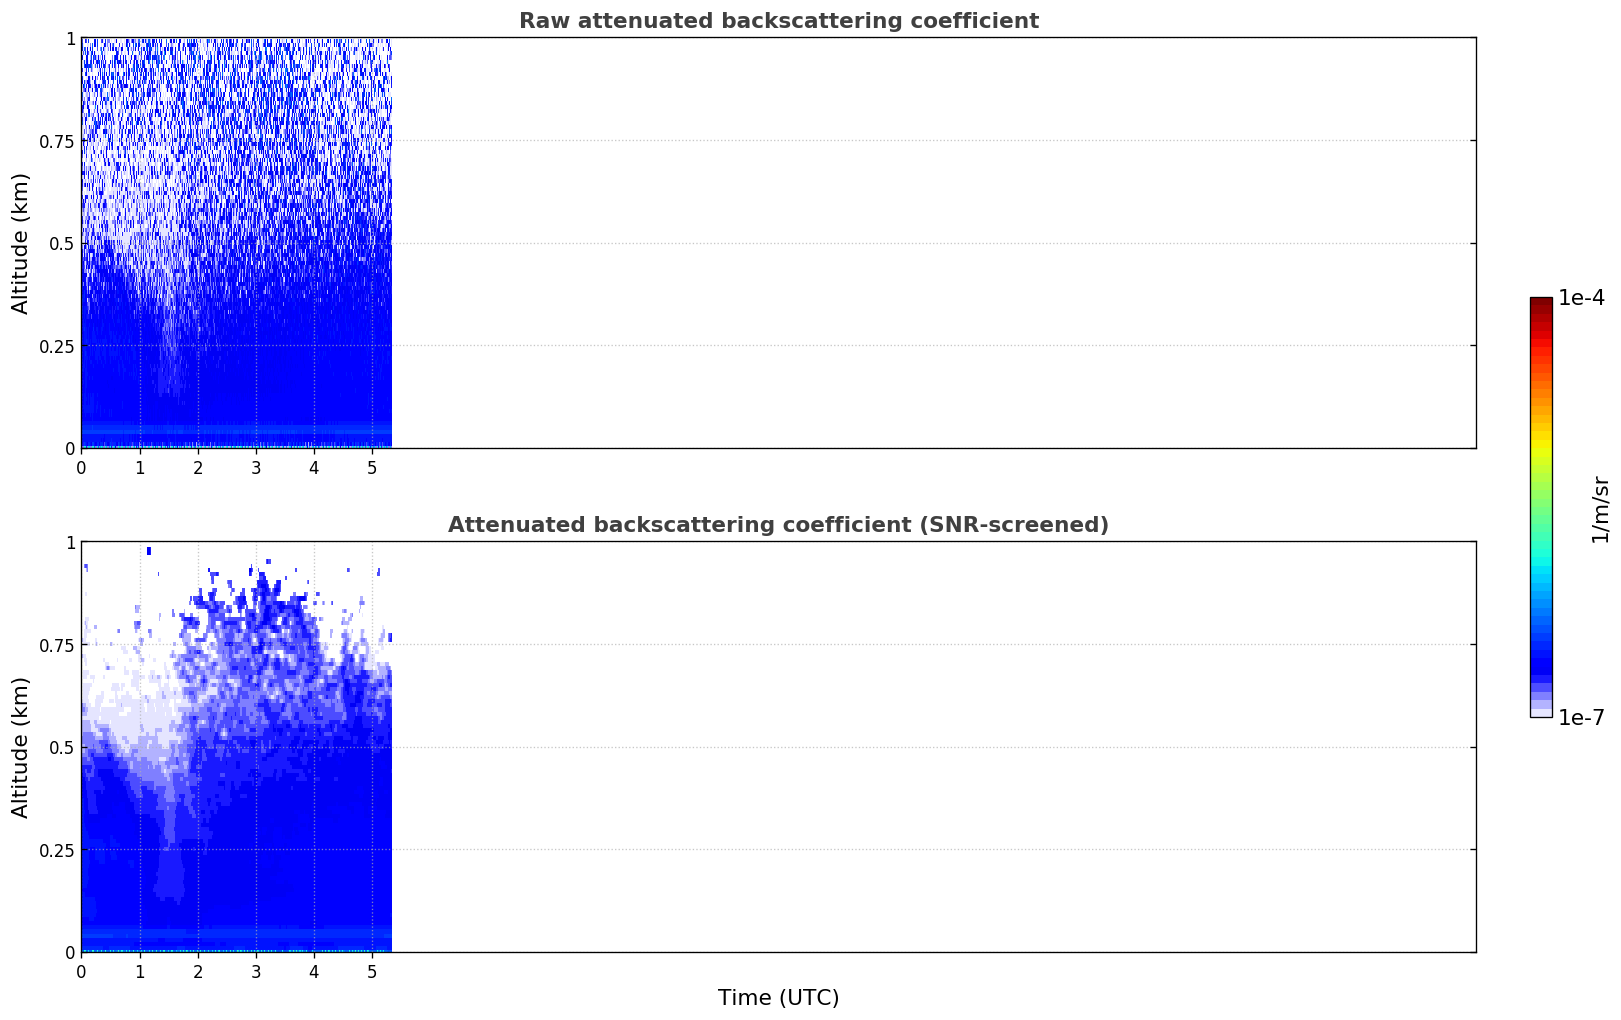Click the 'Raw attenuated backscattering coefficient' title
The width and height of the screenshot is (1621, 1020).
point(778,21)
